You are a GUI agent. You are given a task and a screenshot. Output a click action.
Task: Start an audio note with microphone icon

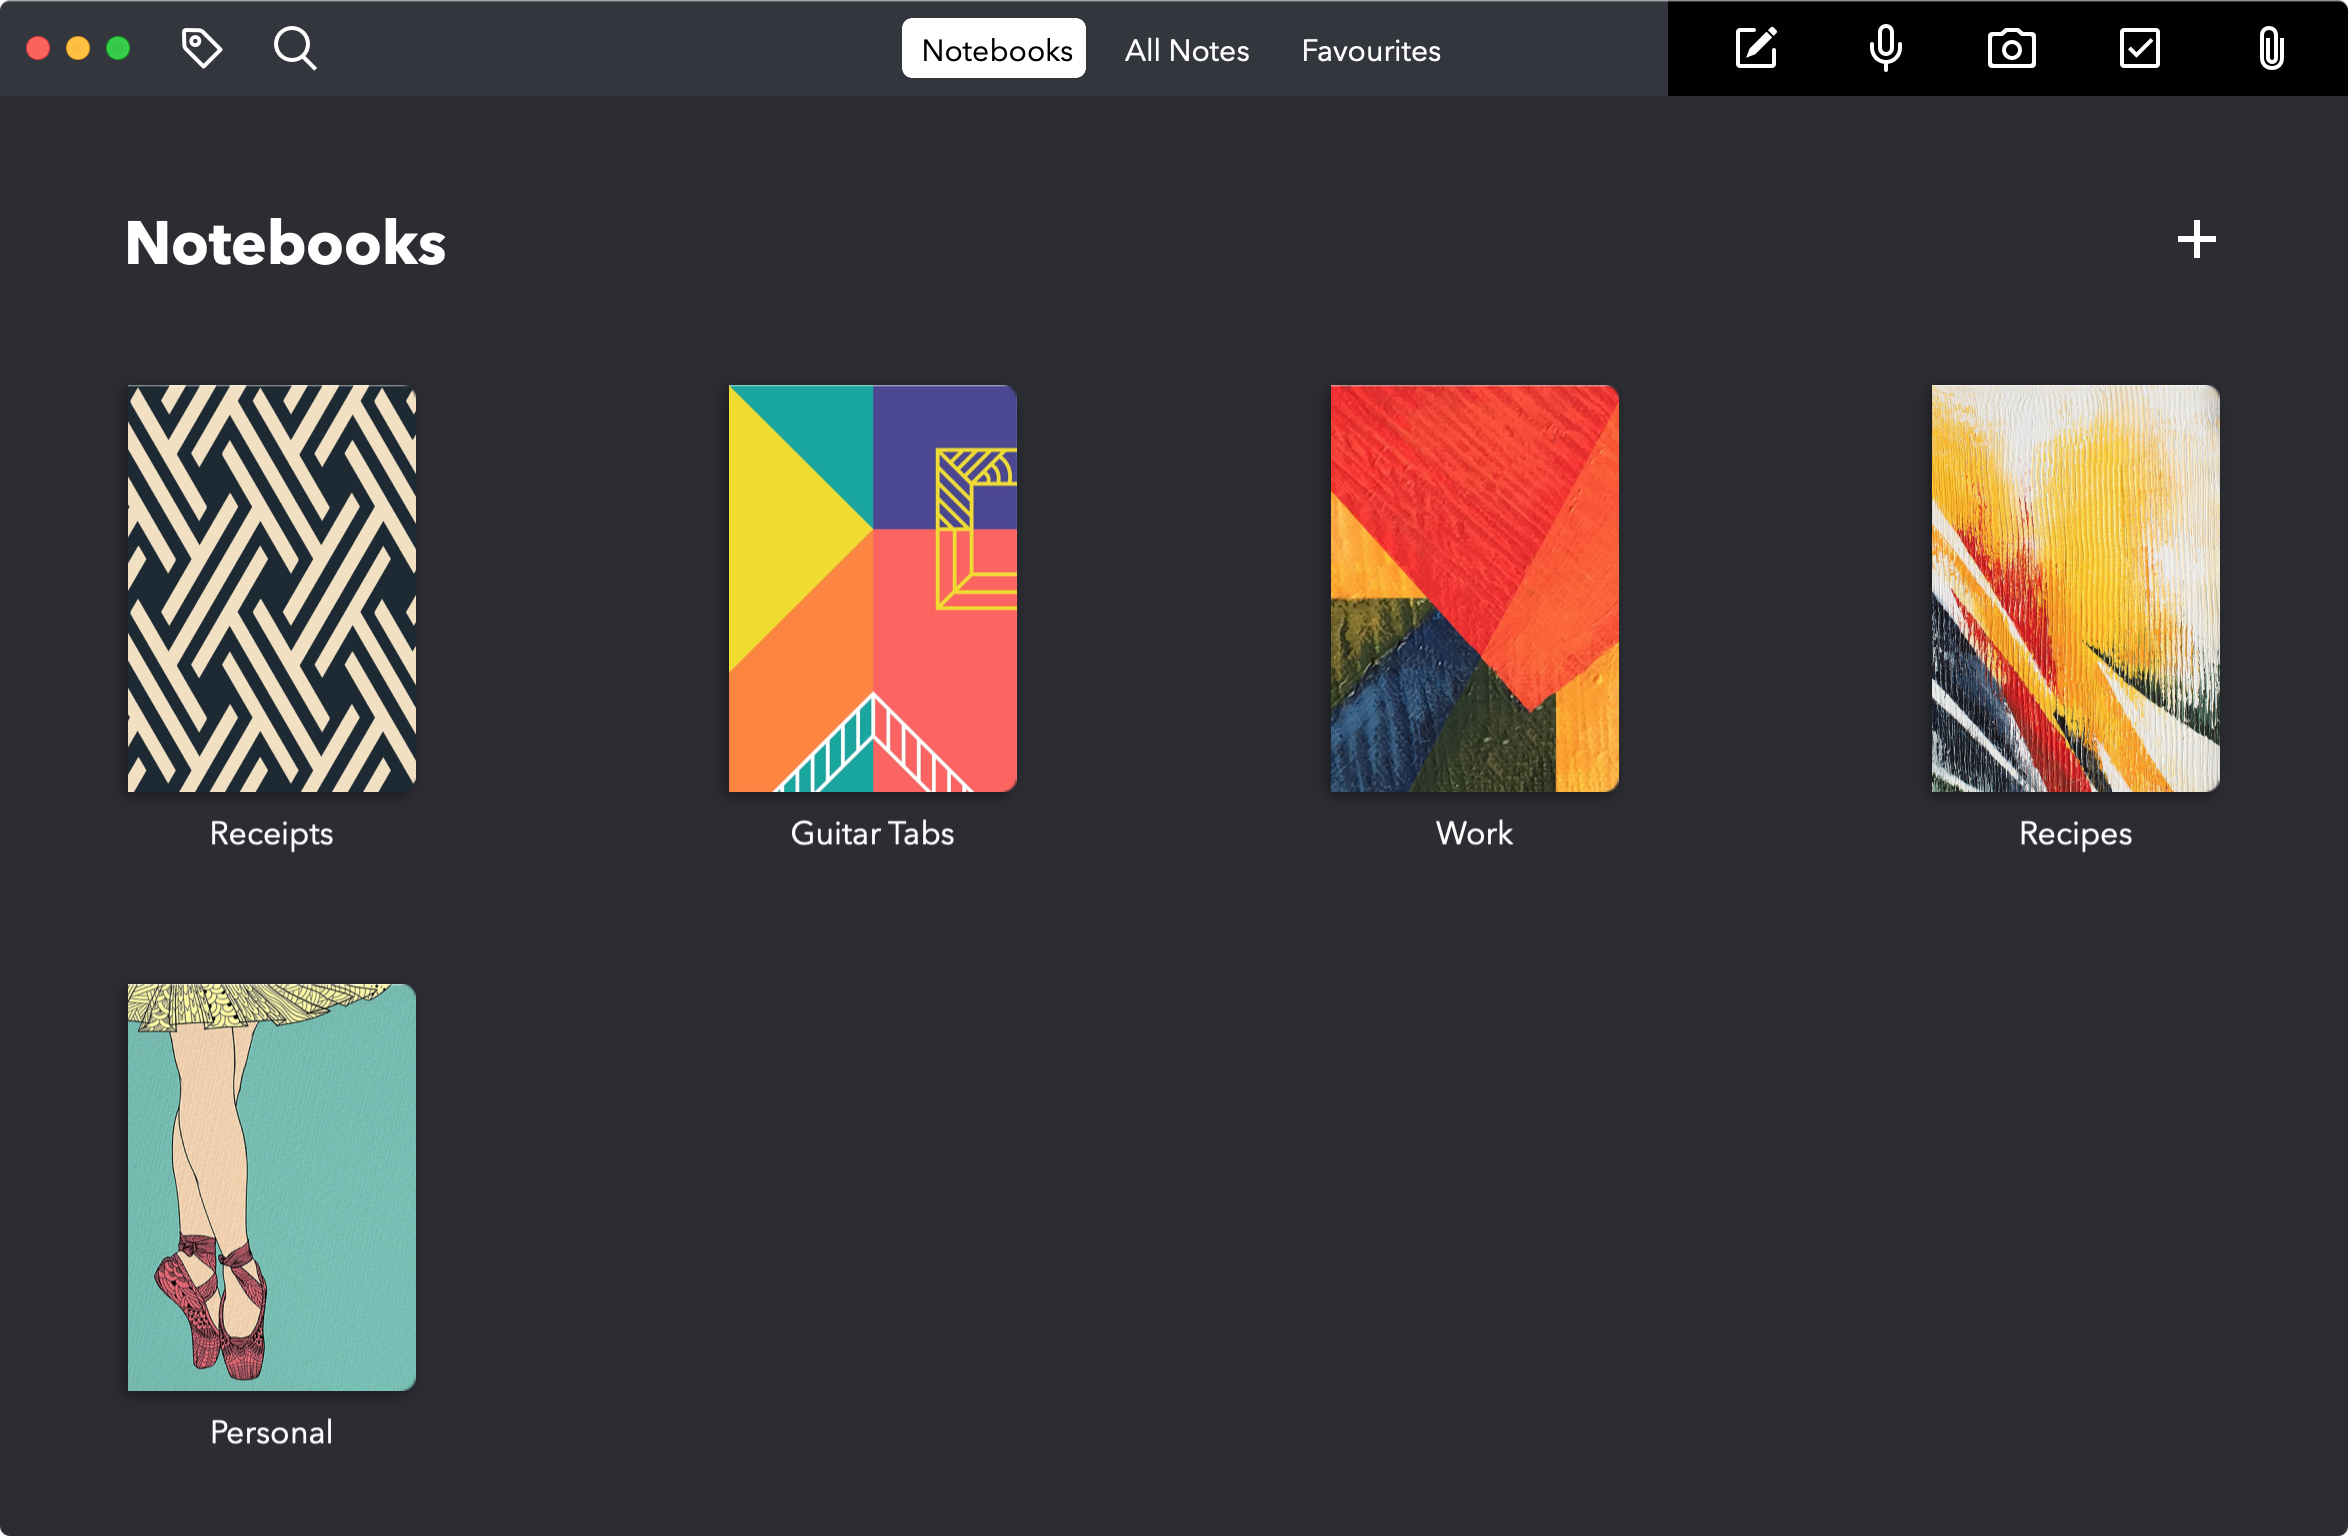[x=1885, y=48]
